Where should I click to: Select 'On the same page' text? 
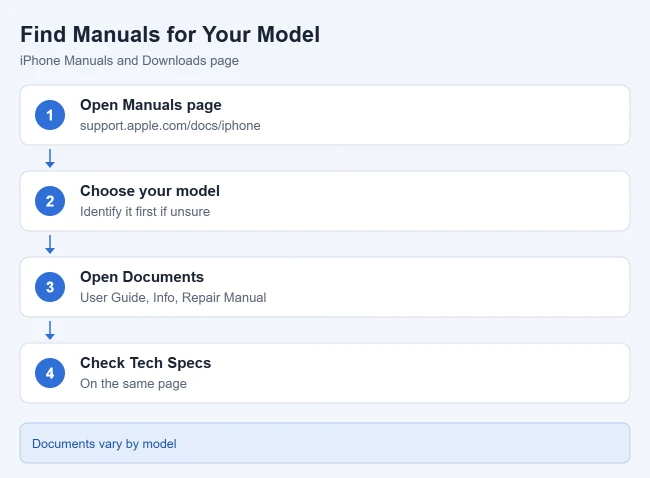pos(133,383)
